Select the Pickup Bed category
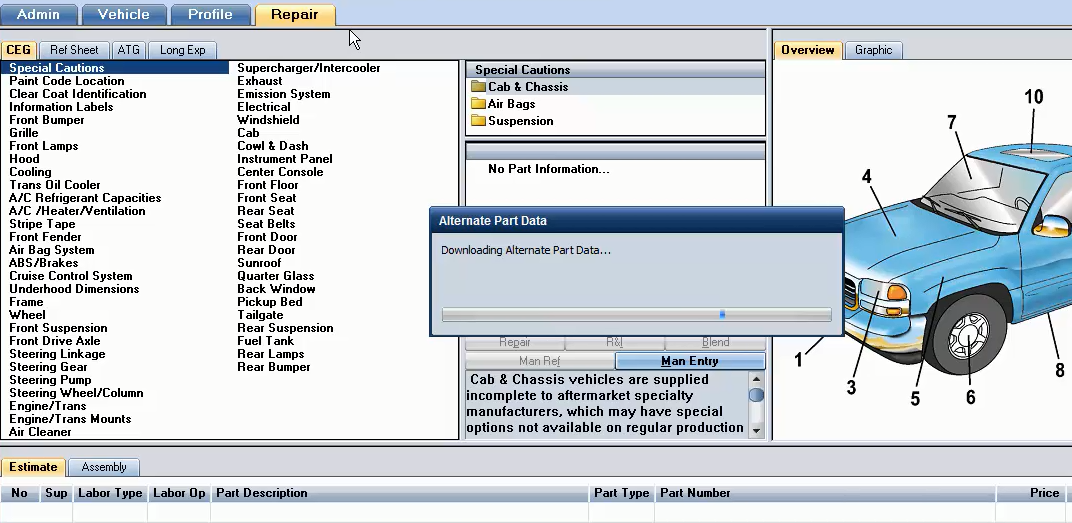 [x=269, y=302]
